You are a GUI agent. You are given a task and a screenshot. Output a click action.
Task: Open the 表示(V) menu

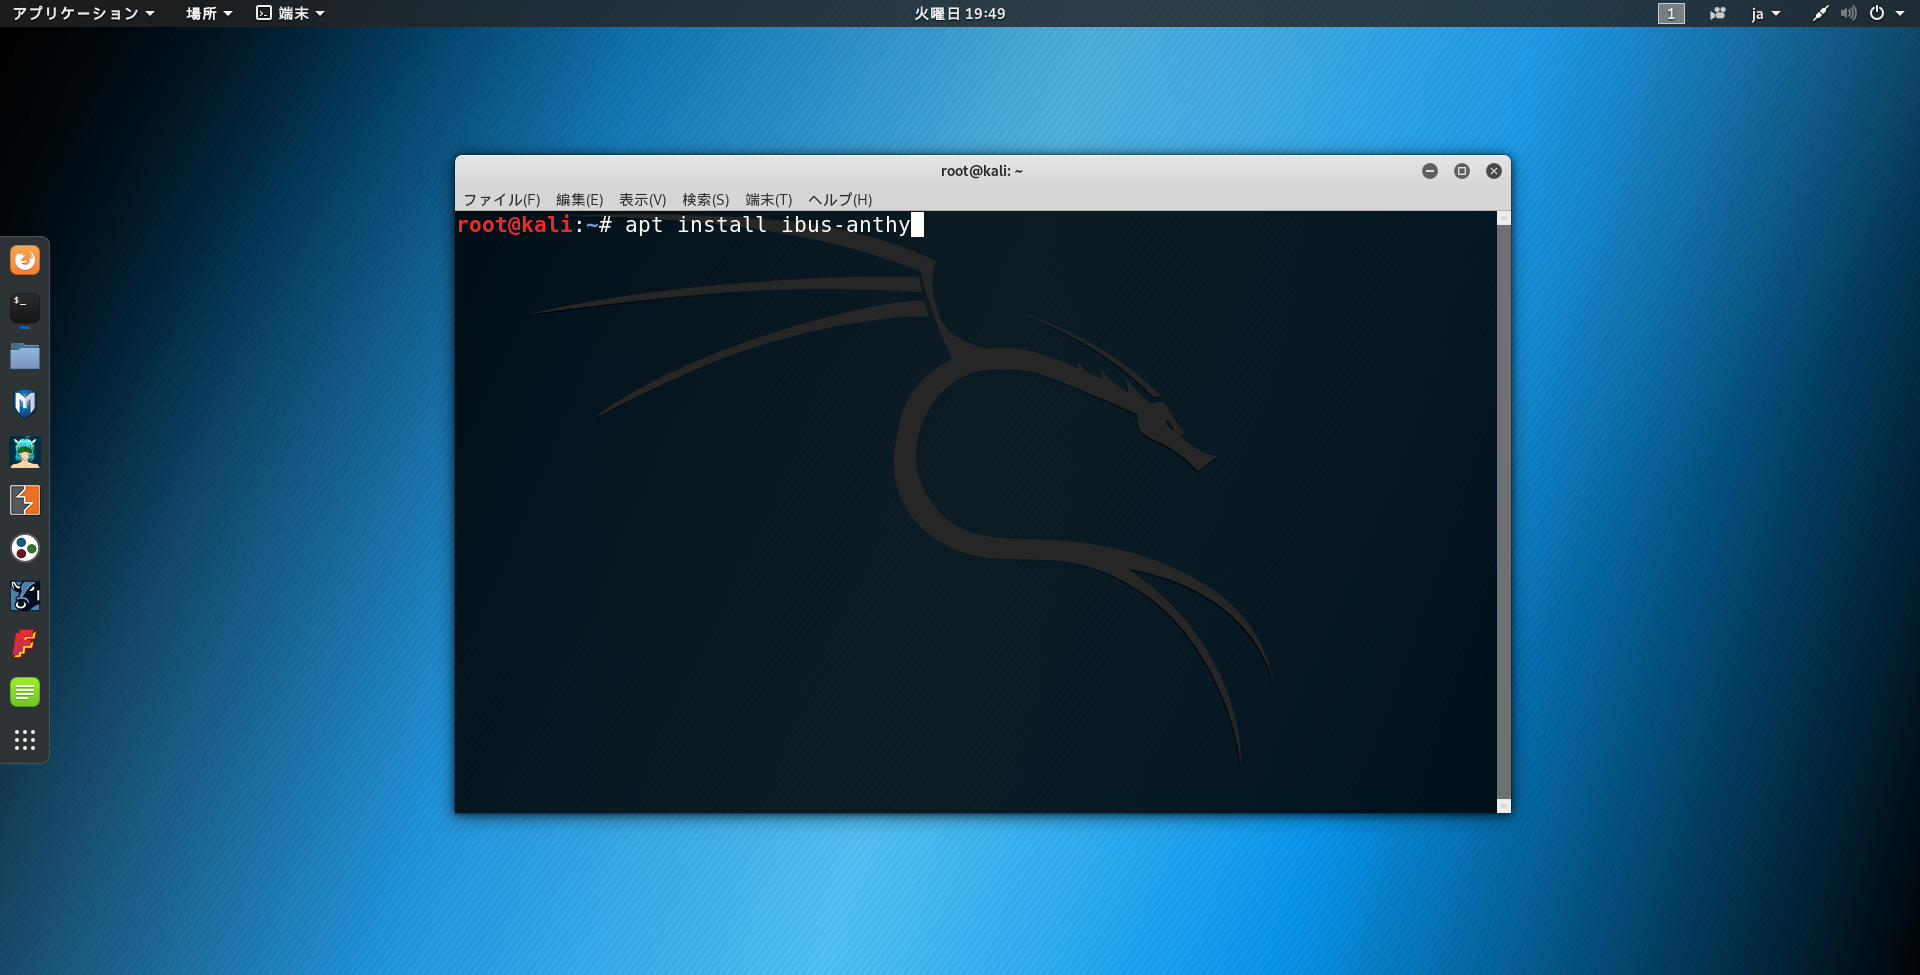[643, 199]
